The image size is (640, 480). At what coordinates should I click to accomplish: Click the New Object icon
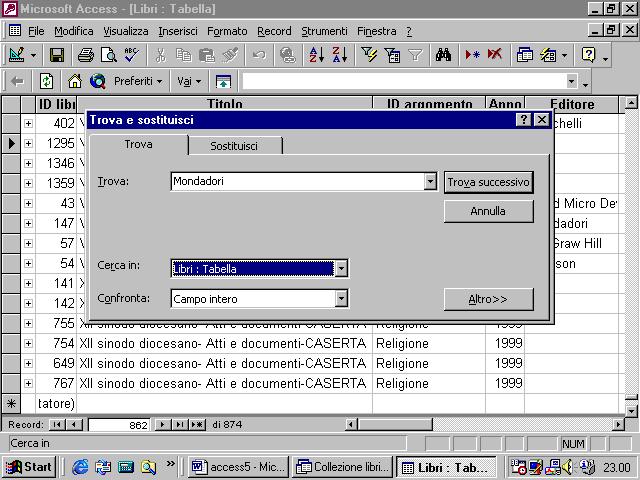tap(548, 55)
